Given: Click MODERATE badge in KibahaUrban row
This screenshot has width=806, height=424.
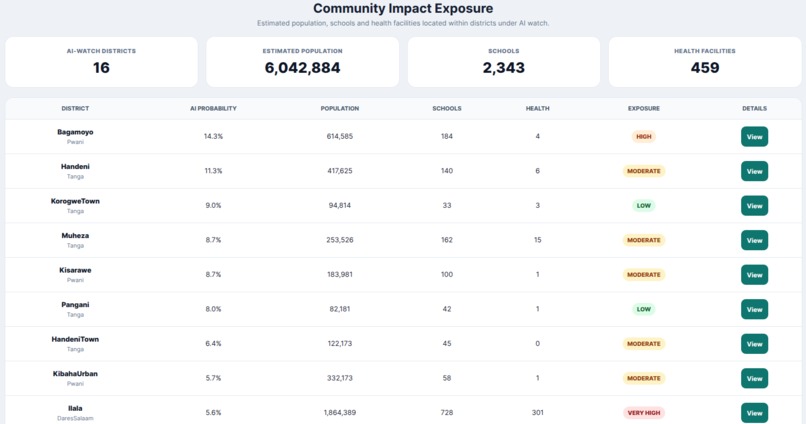Looking at the screenshot, I should click(644, 378).
